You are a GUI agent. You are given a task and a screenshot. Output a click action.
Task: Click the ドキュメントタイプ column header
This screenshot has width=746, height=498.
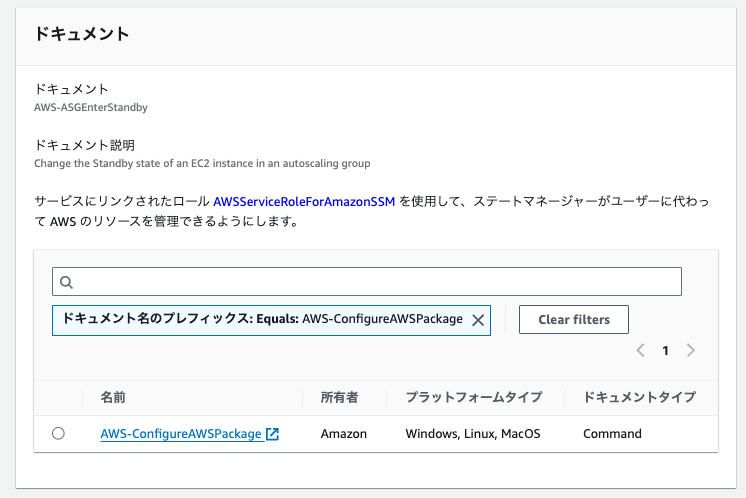coord(639,398)
